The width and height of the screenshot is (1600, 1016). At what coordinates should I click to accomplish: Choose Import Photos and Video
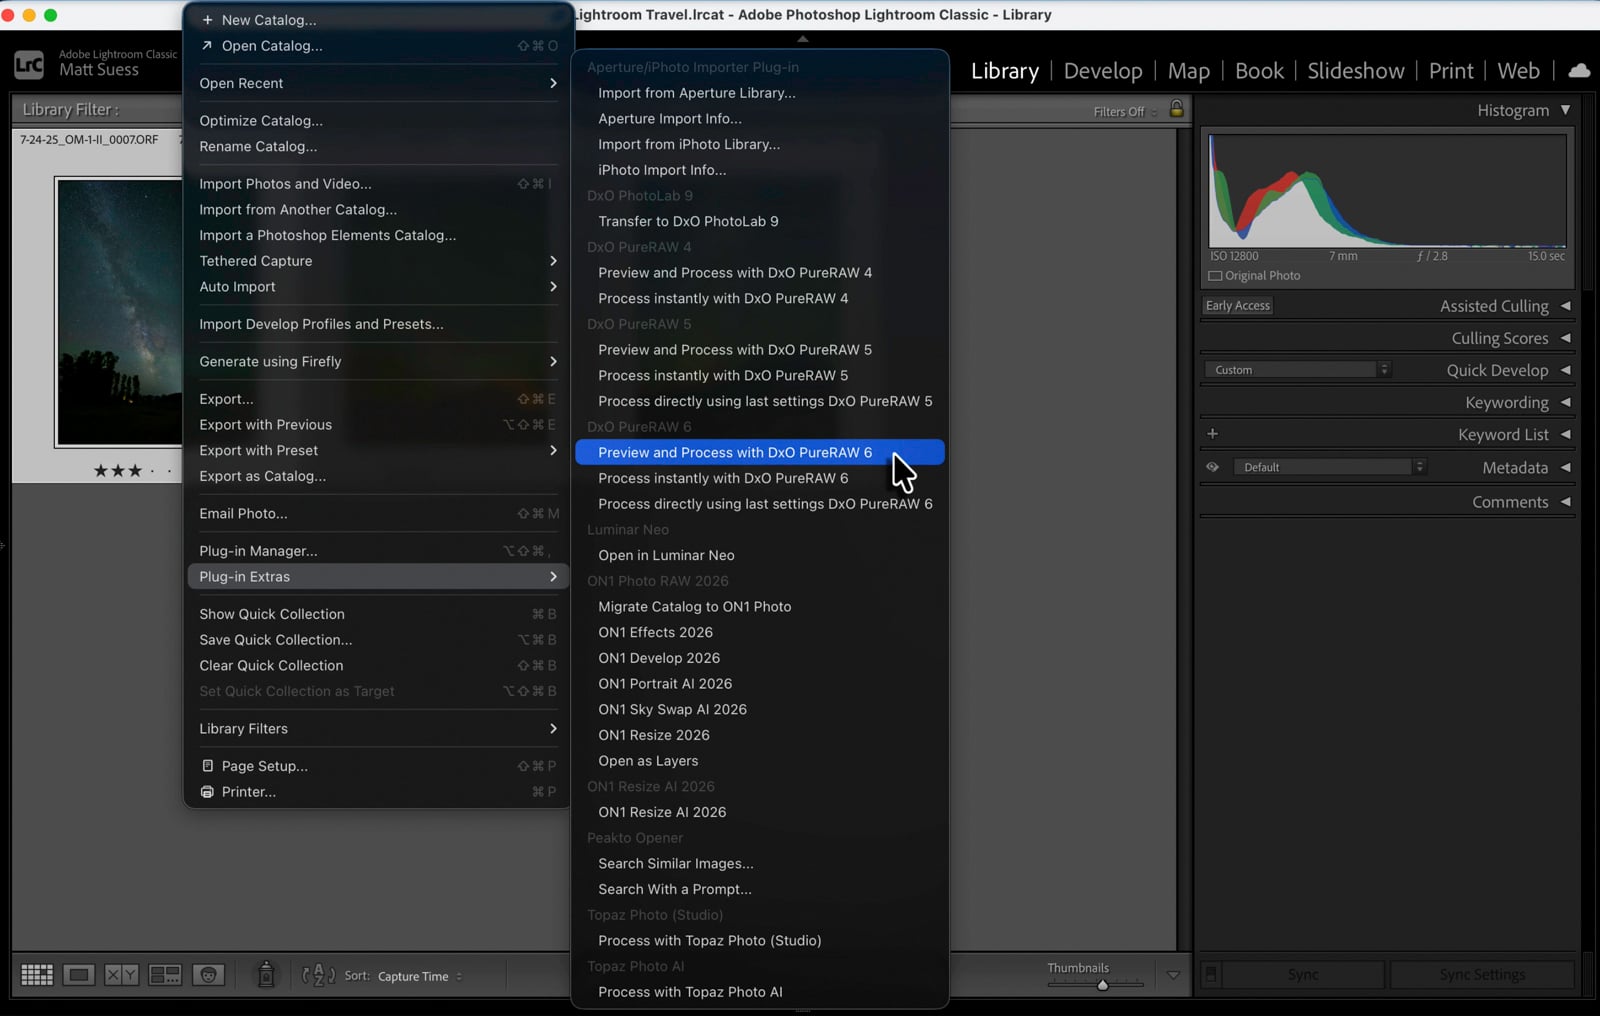coord(378,184)
